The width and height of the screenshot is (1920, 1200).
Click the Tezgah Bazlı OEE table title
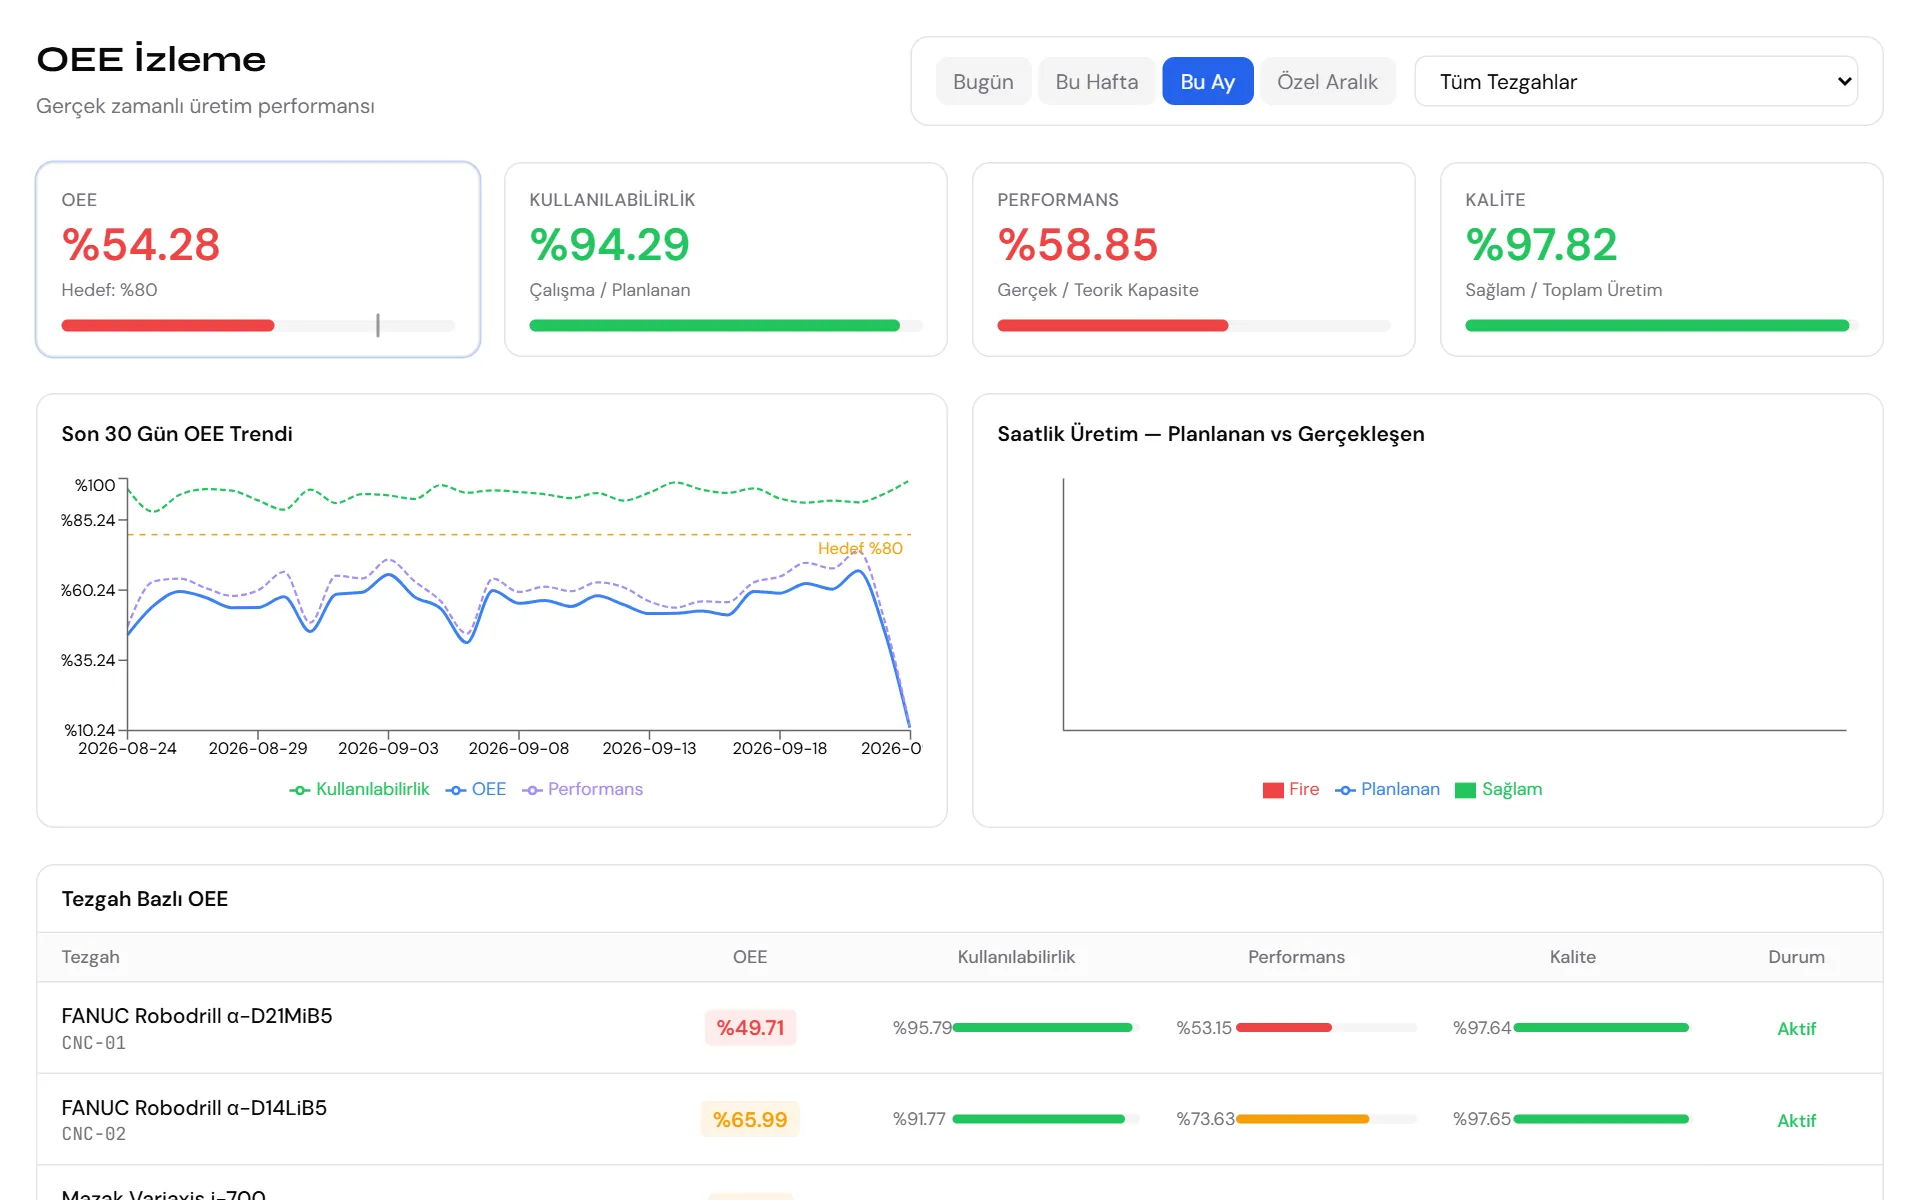coord(145,899)
